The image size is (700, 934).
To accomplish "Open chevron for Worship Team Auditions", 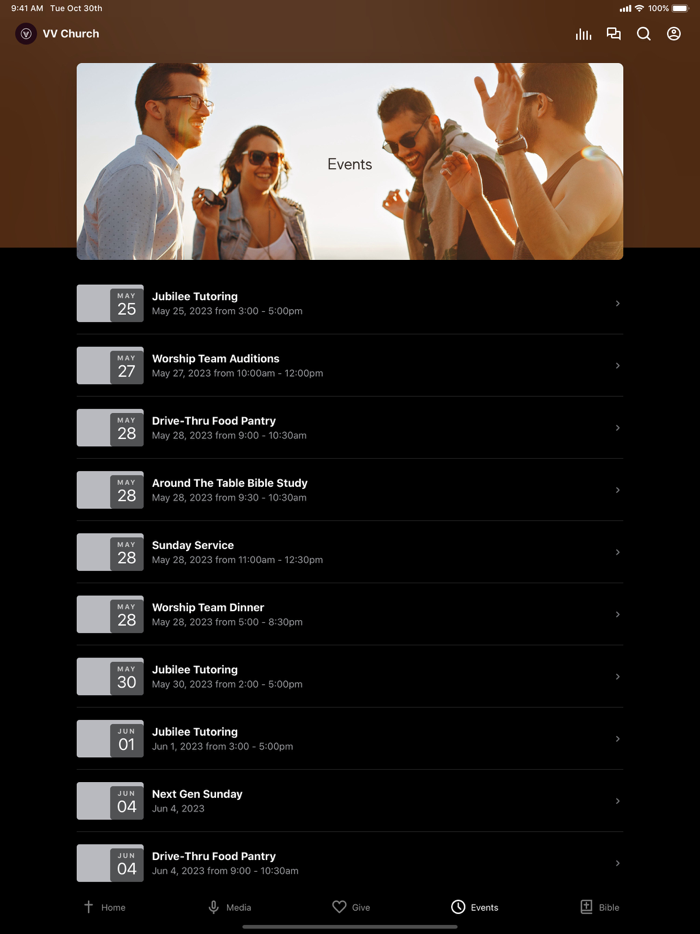I will tap(618, 365).
